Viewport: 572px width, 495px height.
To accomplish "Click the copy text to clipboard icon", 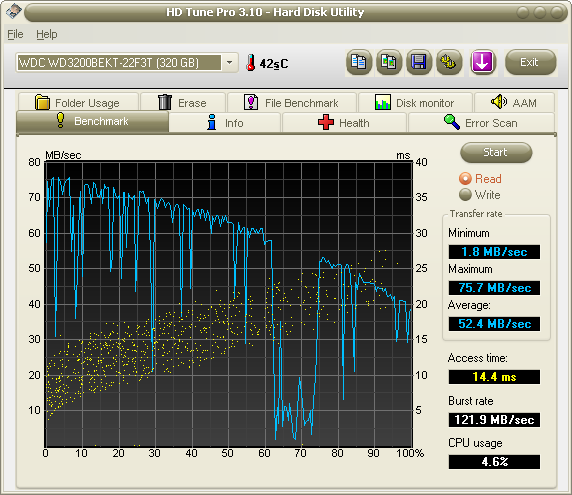I will [359, 62].
